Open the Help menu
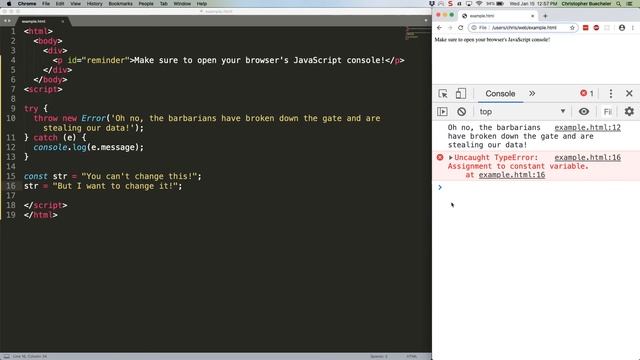Viewport: 640px width, 360px height. click(202, 4)
